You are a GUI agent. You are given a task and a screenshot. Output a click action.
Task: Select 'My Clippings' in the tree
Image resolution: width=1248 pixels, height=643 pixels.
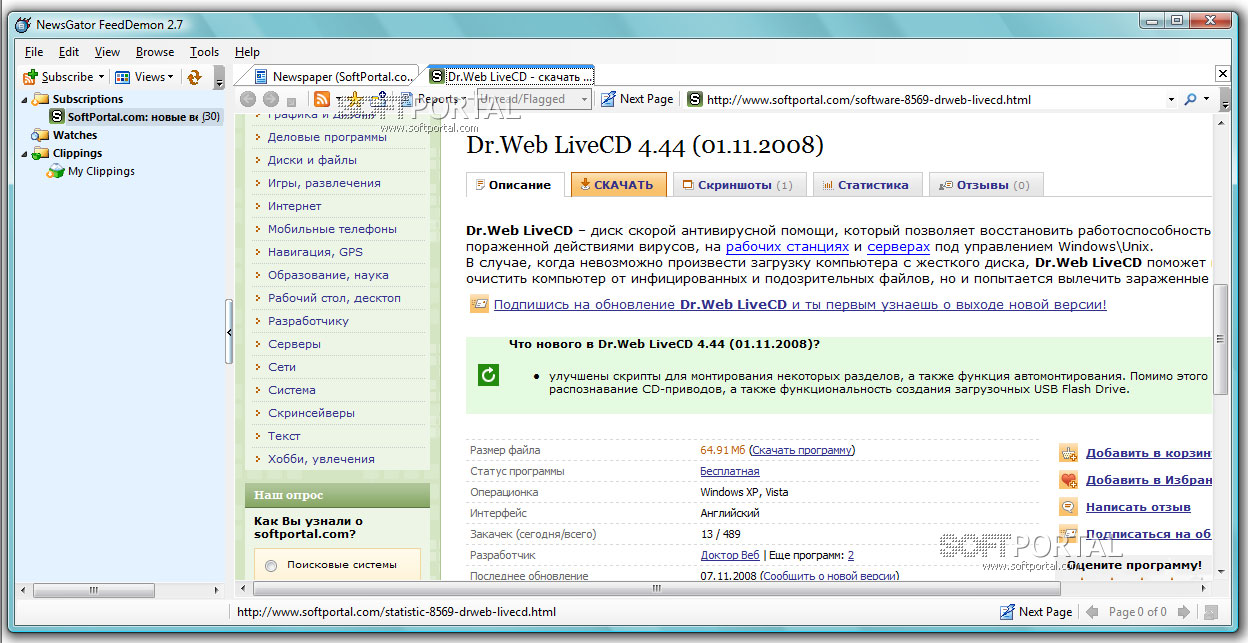tap(101, 171)
